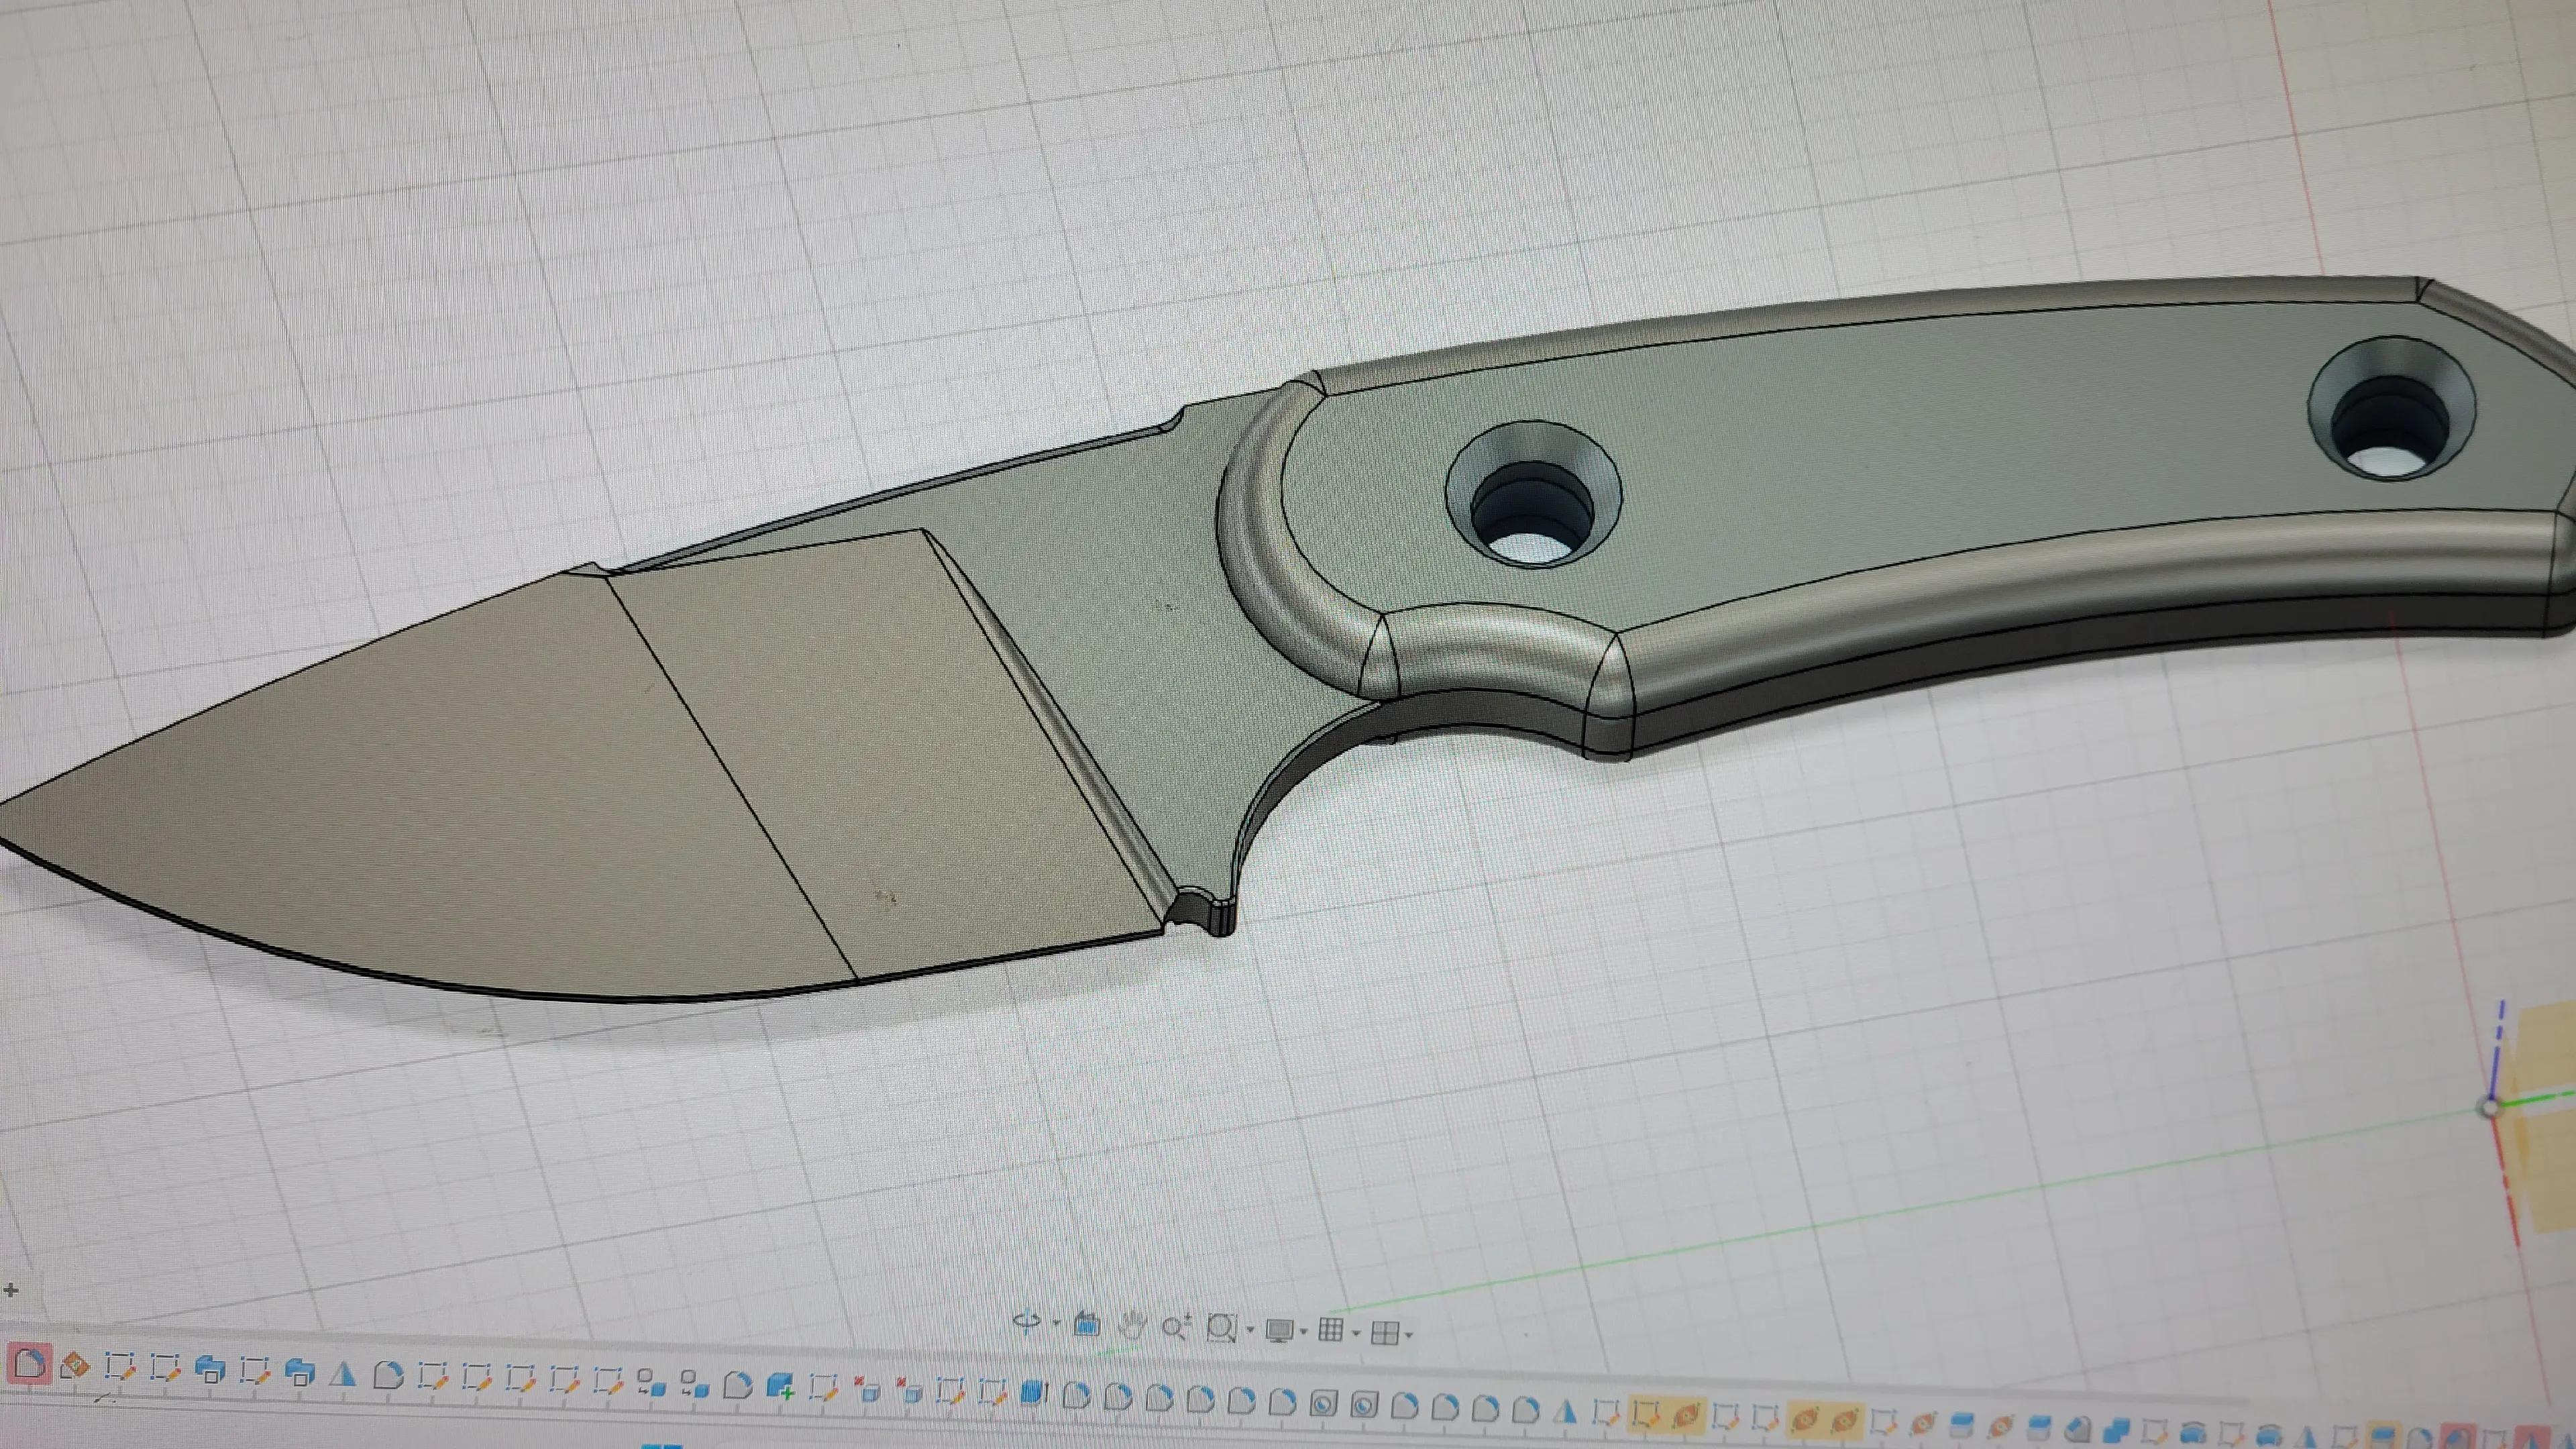This screenshot has height=1449, width=2576.
Task: Select the second move/copy feature in timeline
Action: click(695, 1383)
